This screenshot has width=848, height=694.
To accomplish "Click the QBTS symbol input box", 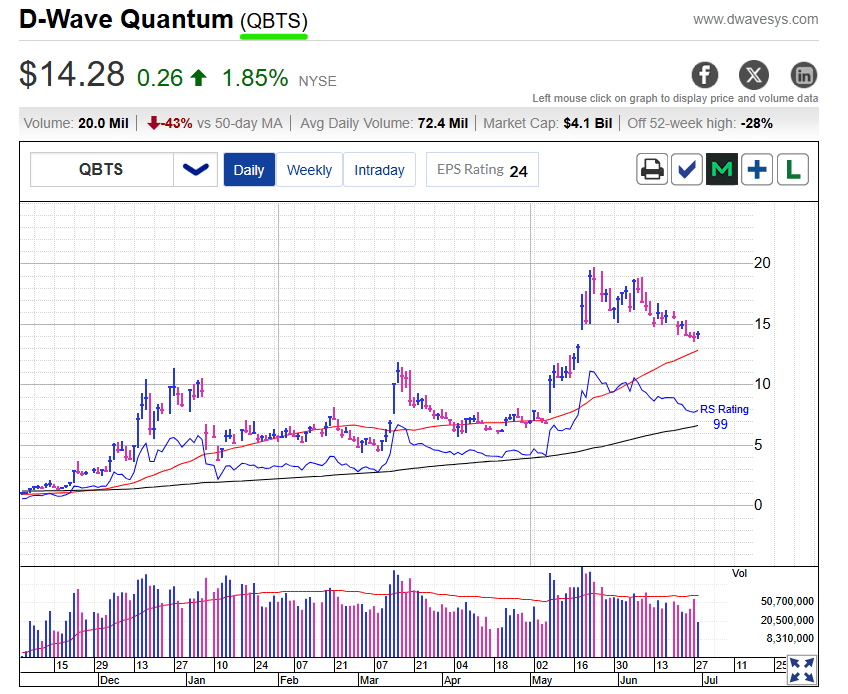I will tap(102, 170).
